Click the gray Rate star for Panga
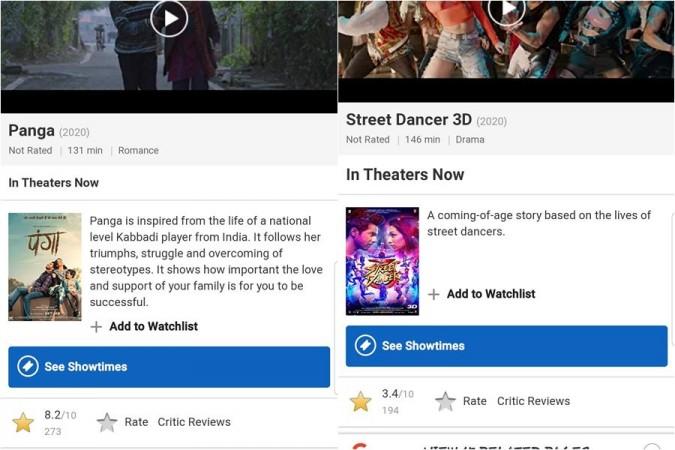The height and width of the screenshot is (450, 675). [x=107, y=422]
